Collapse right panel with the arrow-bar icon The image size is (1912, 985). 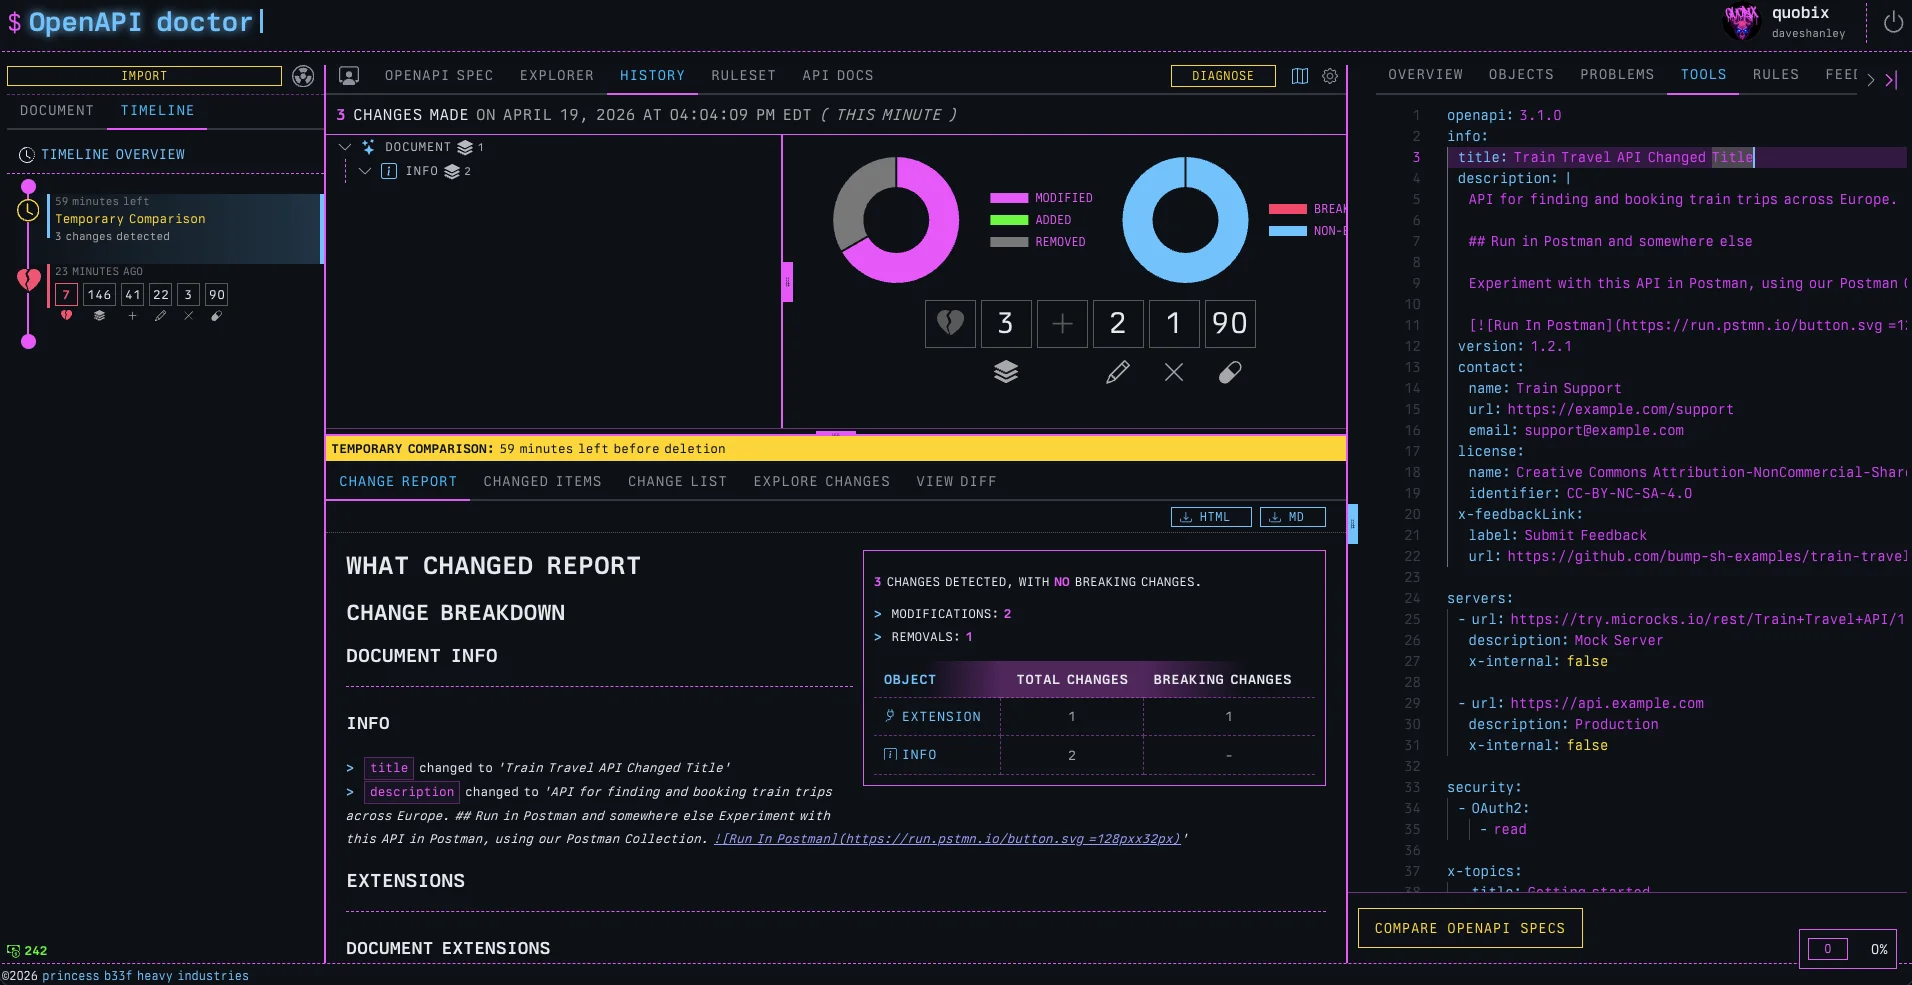tap(1891, 80)
